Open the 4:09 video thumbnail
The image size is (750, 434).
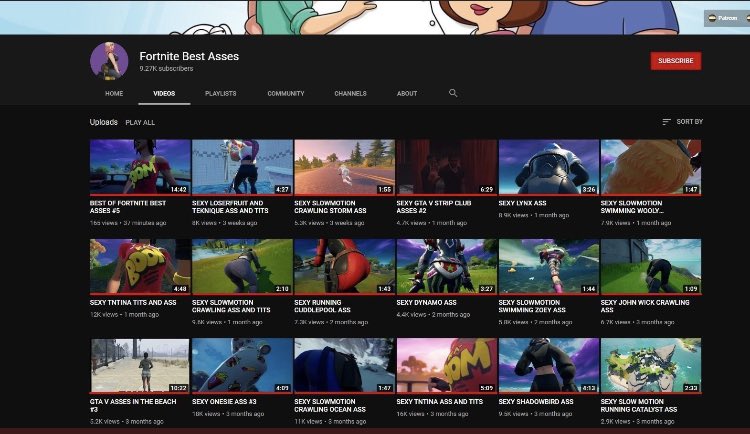click(x=242, y=366)
